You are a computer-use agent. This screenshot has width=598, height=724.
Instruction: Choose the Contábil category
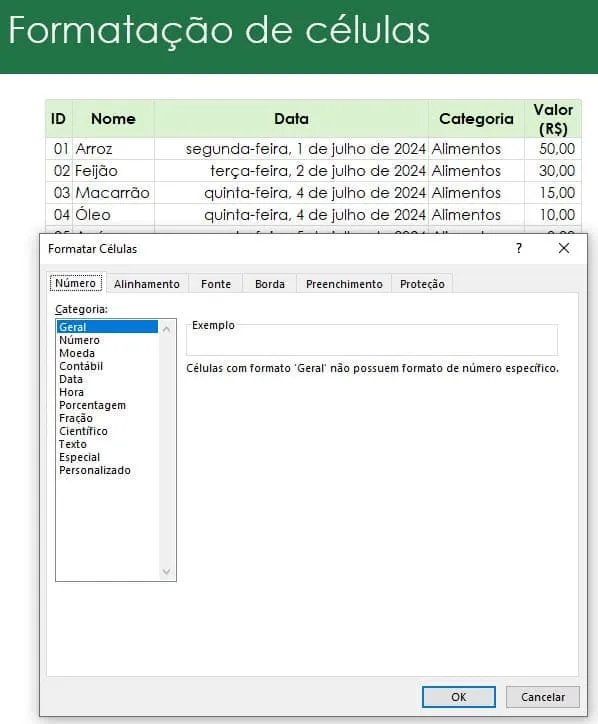point(107,366)
